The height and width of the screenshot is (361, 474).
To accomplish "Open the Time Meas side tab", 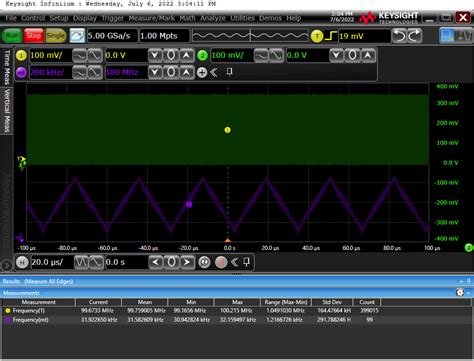I will (x=7, y=67).
